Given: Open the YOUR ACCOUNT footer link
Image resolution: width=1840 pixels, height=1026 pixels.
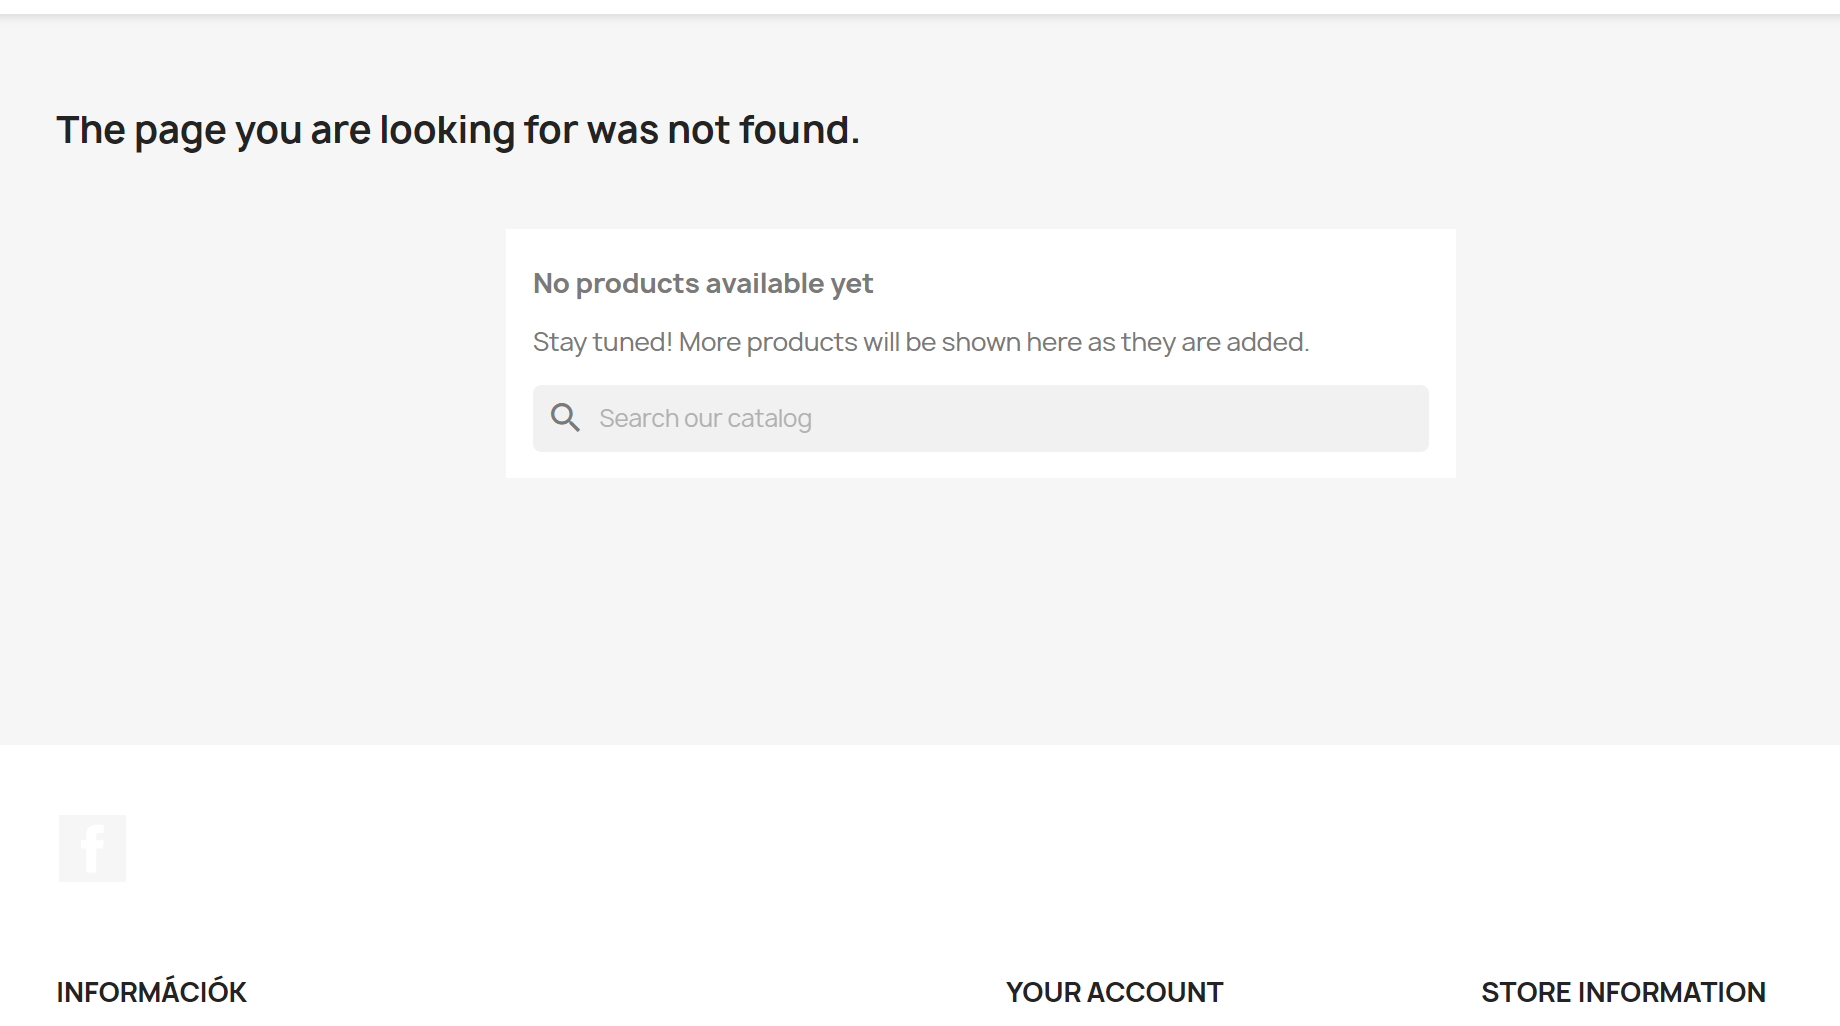Looking at the screenshot, I should 1114,992.
